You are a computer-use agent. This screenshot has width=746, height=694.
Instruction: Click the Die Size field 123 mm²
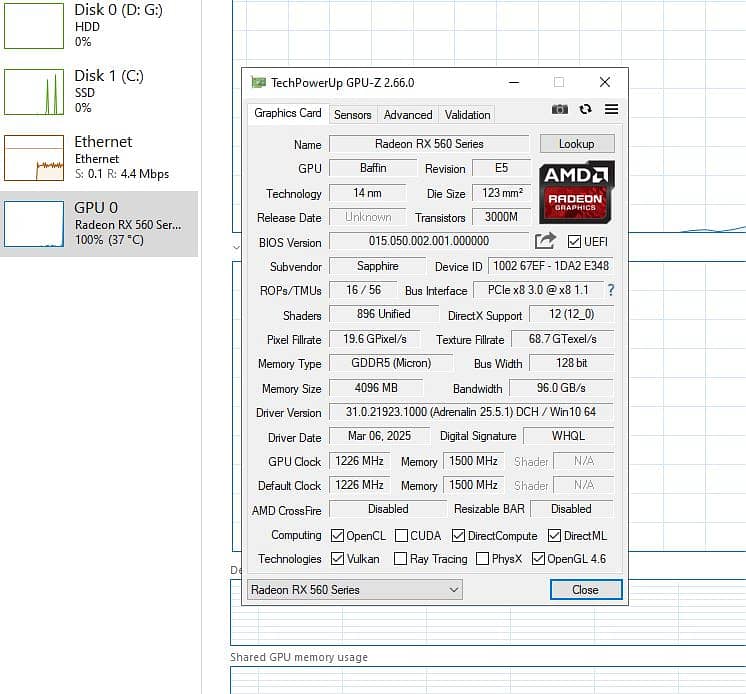pyautogui.click(x=501, y=193)
